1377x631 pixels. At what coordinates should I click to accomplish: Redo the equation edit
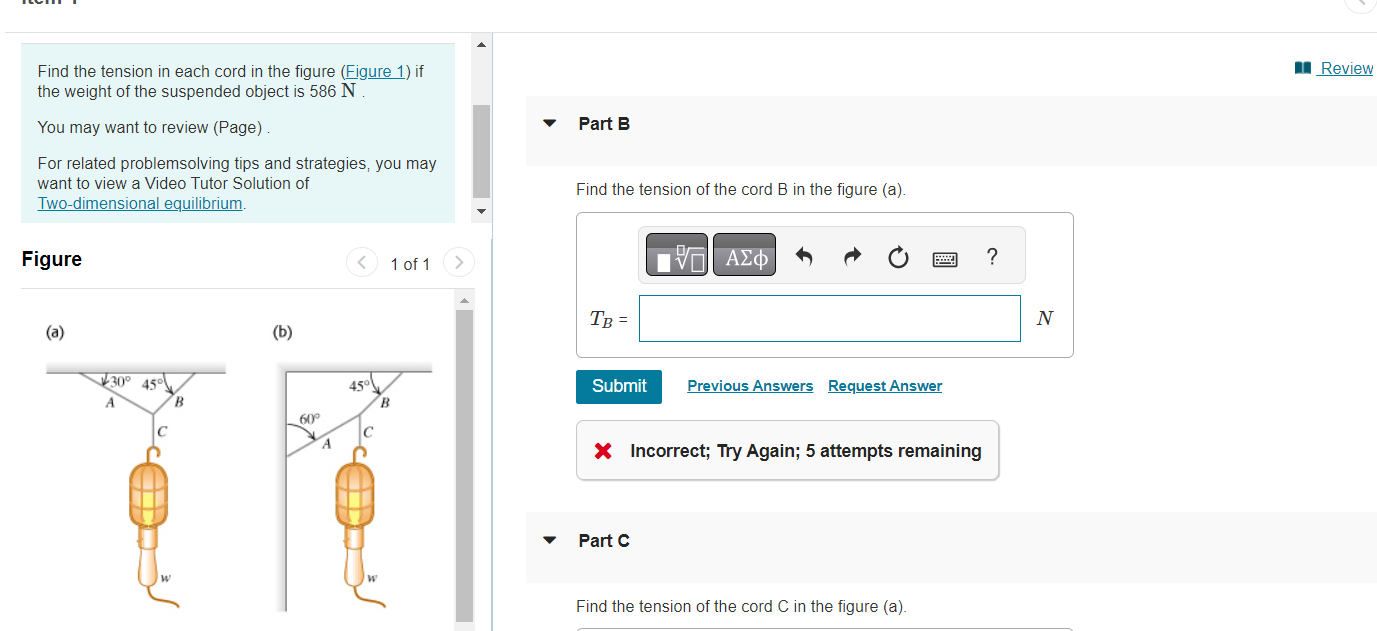851,256
